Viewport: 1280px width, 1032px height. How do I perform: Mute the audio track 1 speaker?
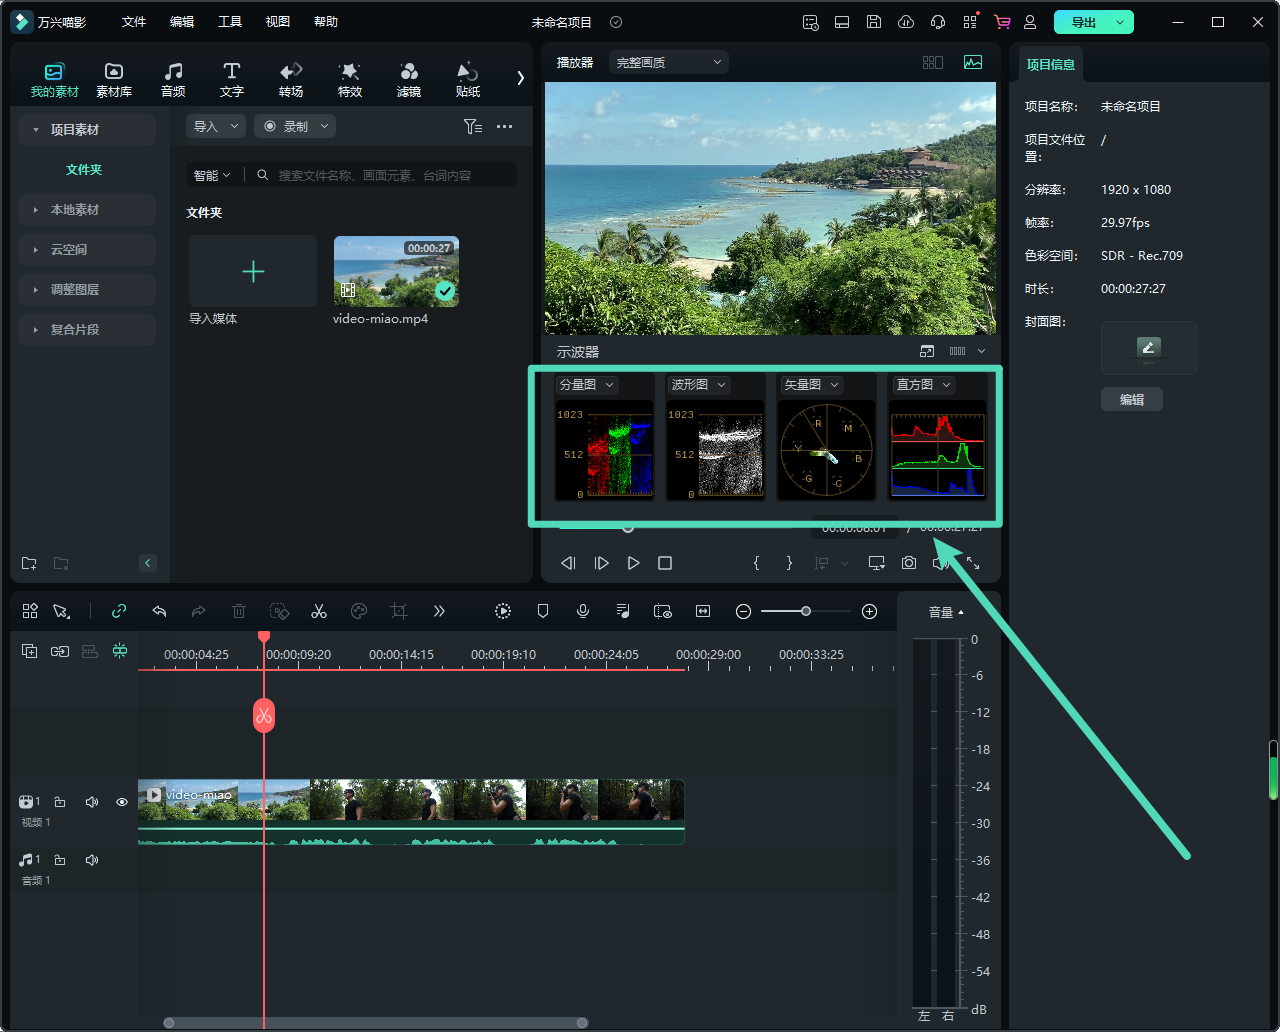coord(92,860)
